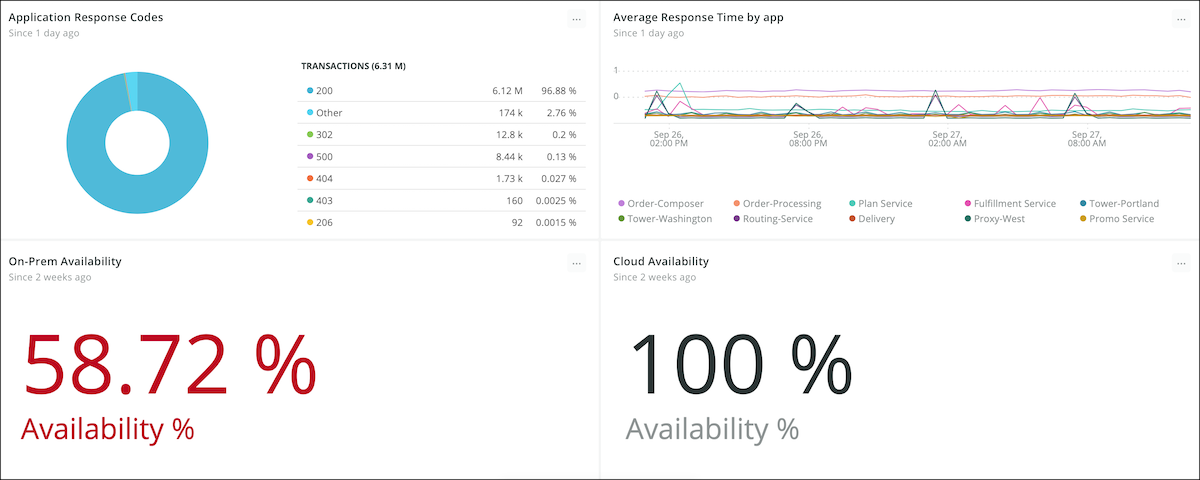Screen dimensions: 1200x480
Task: Click the Promo Service legend entry
Action: [x=1120, y=219]
